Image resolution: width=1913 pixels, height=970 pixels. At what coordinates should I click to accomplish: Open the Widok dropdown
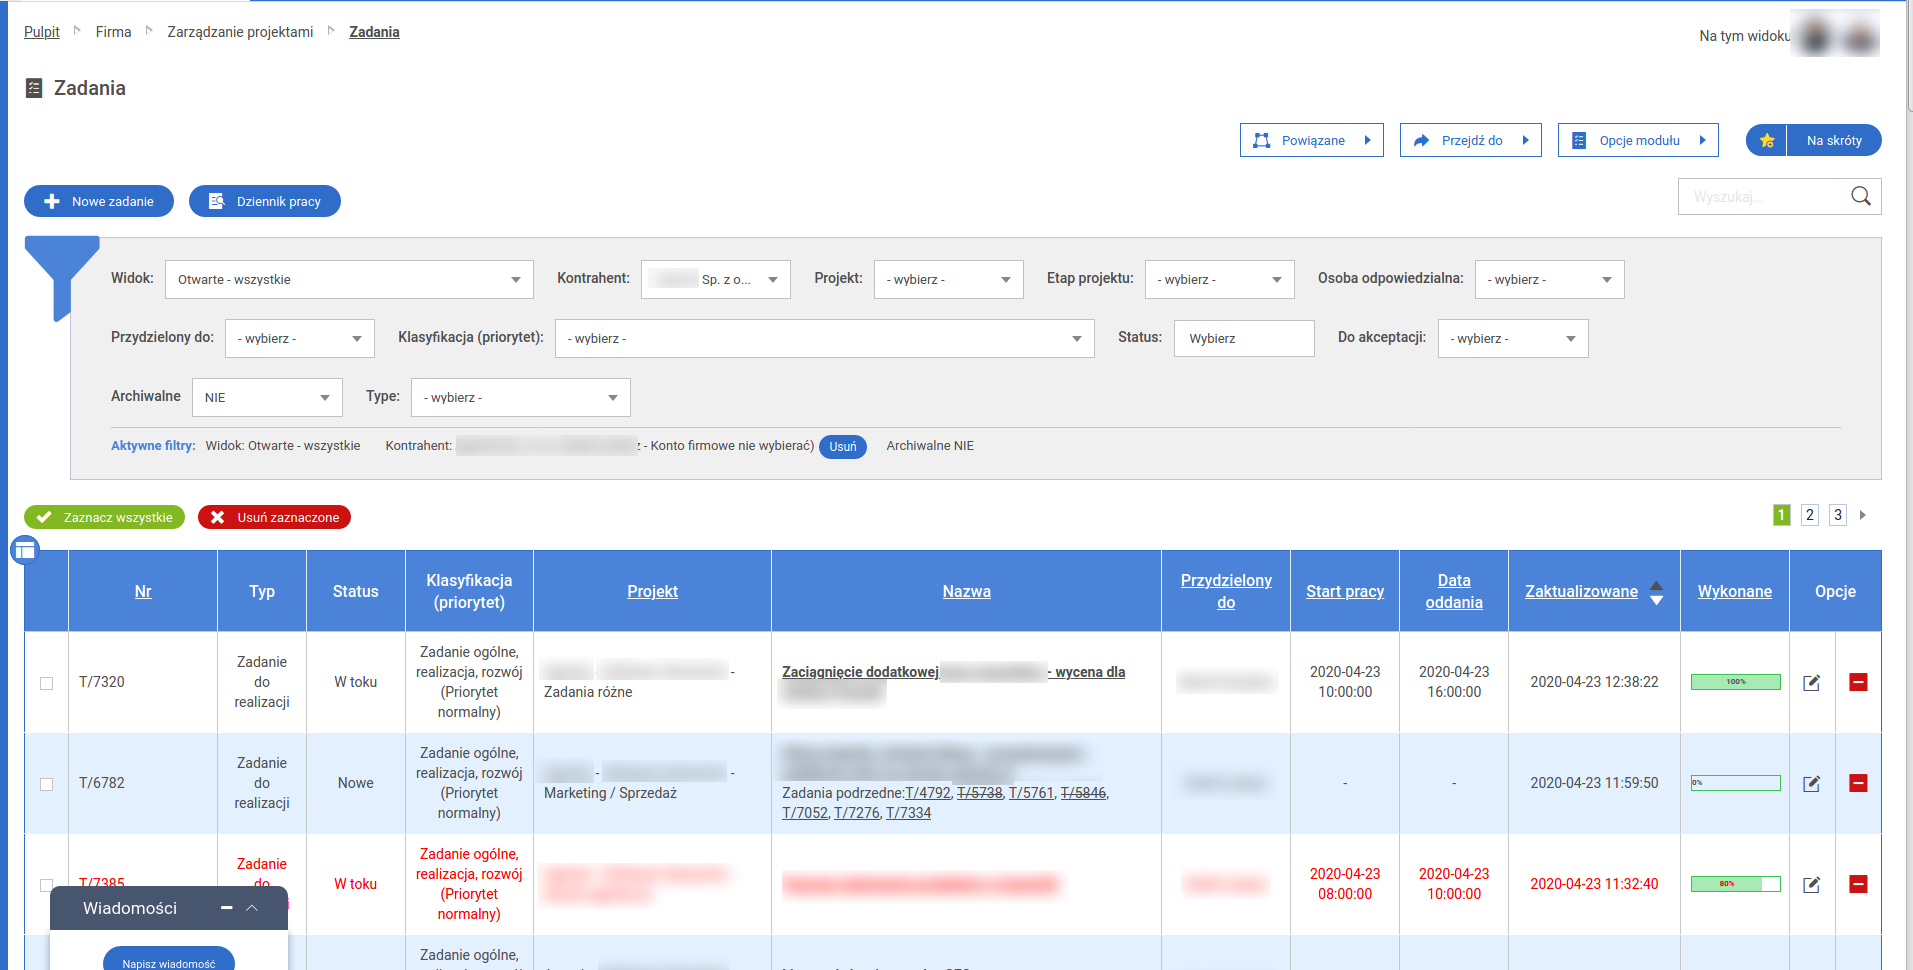tap(348, 280)
